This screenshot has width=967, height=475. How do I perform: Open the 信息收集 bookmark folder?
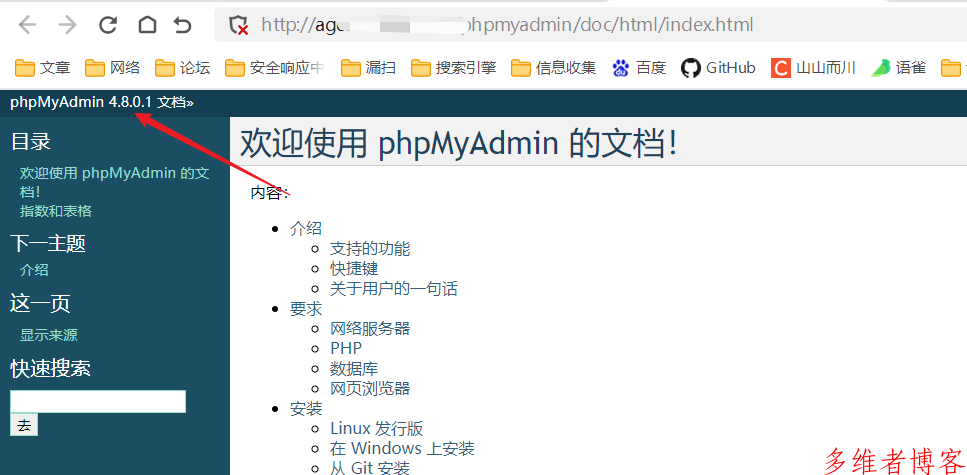(554, 68)
